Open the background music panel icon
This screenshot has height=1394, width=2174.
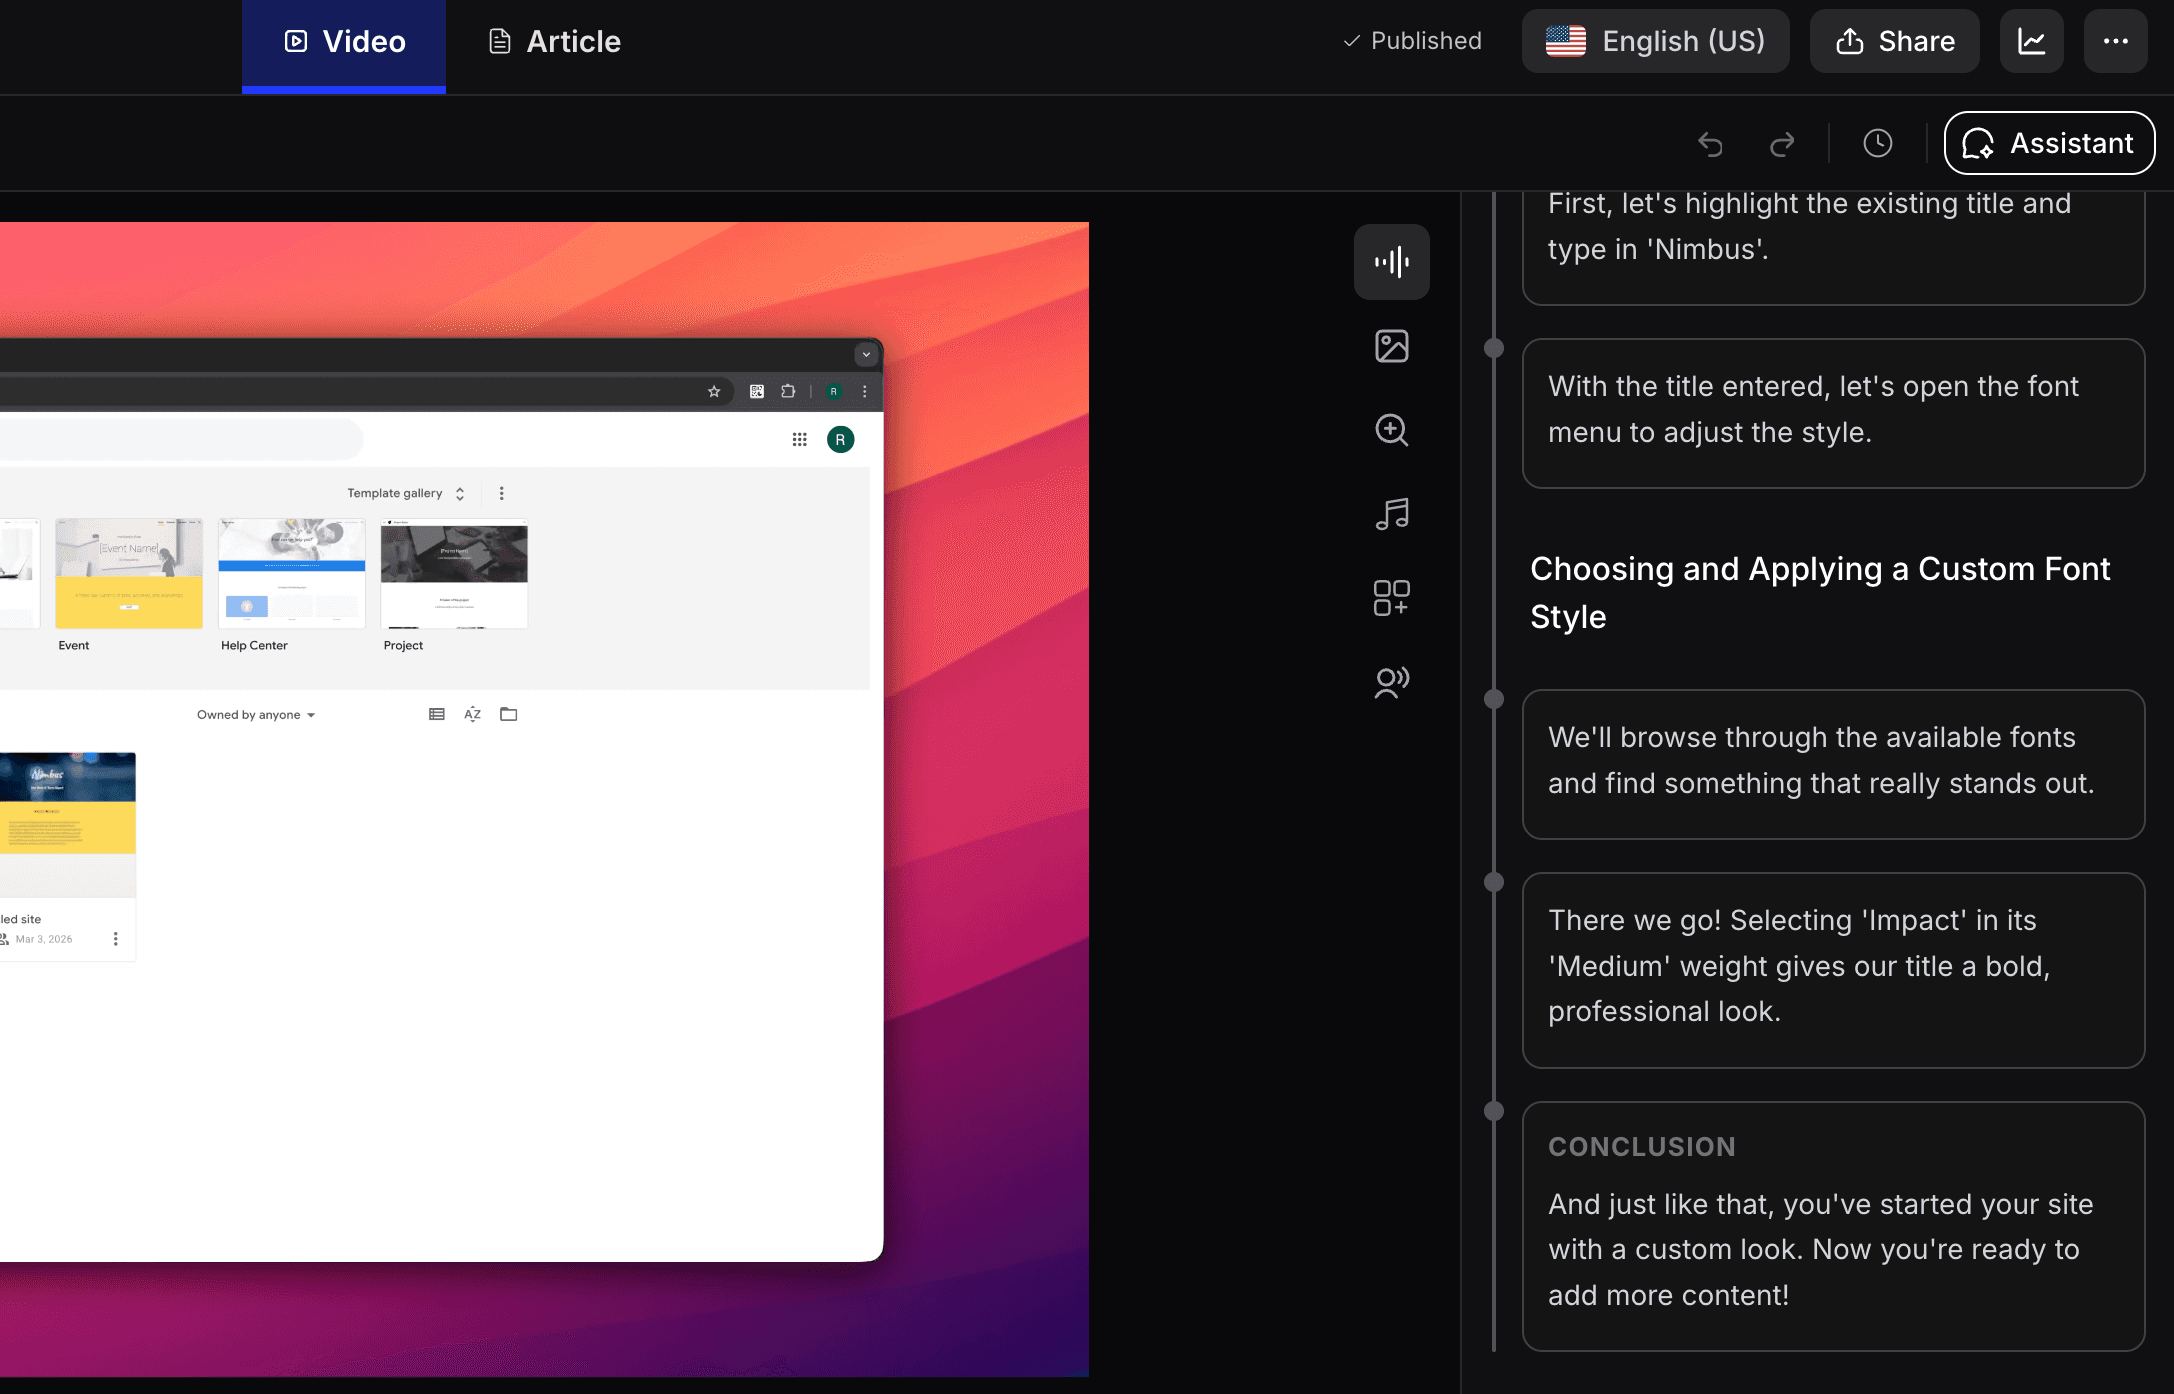point(1391,514)
